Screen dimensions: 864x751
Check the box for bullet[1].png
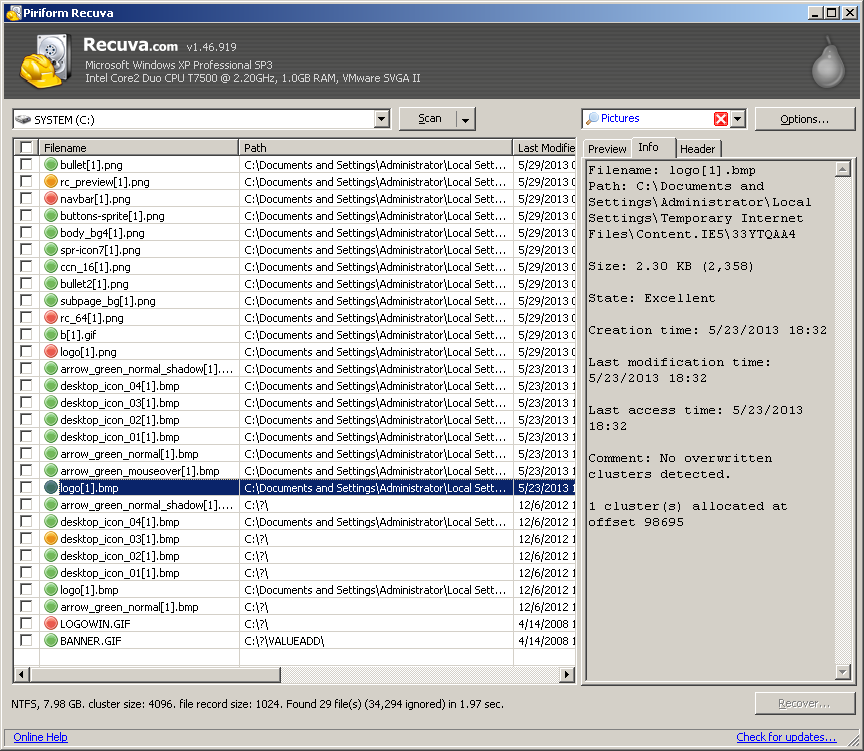click(x=26, y=164)
